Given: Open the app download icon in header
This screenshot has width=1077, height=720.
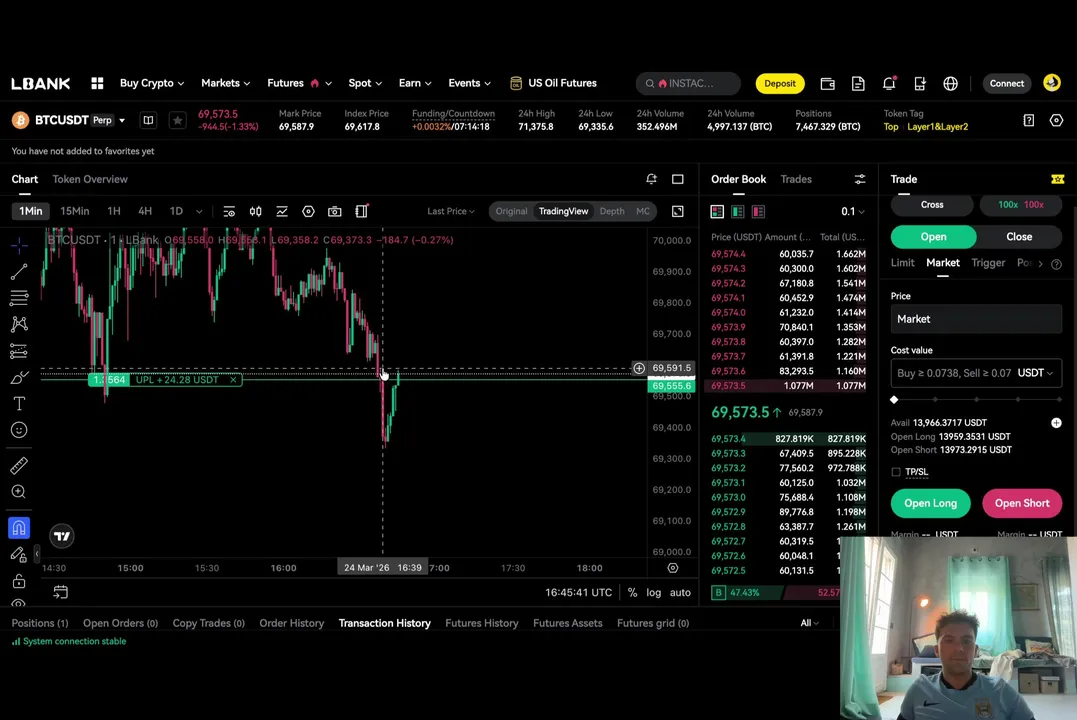Looking at the screenshot, I should pos(920,83).
